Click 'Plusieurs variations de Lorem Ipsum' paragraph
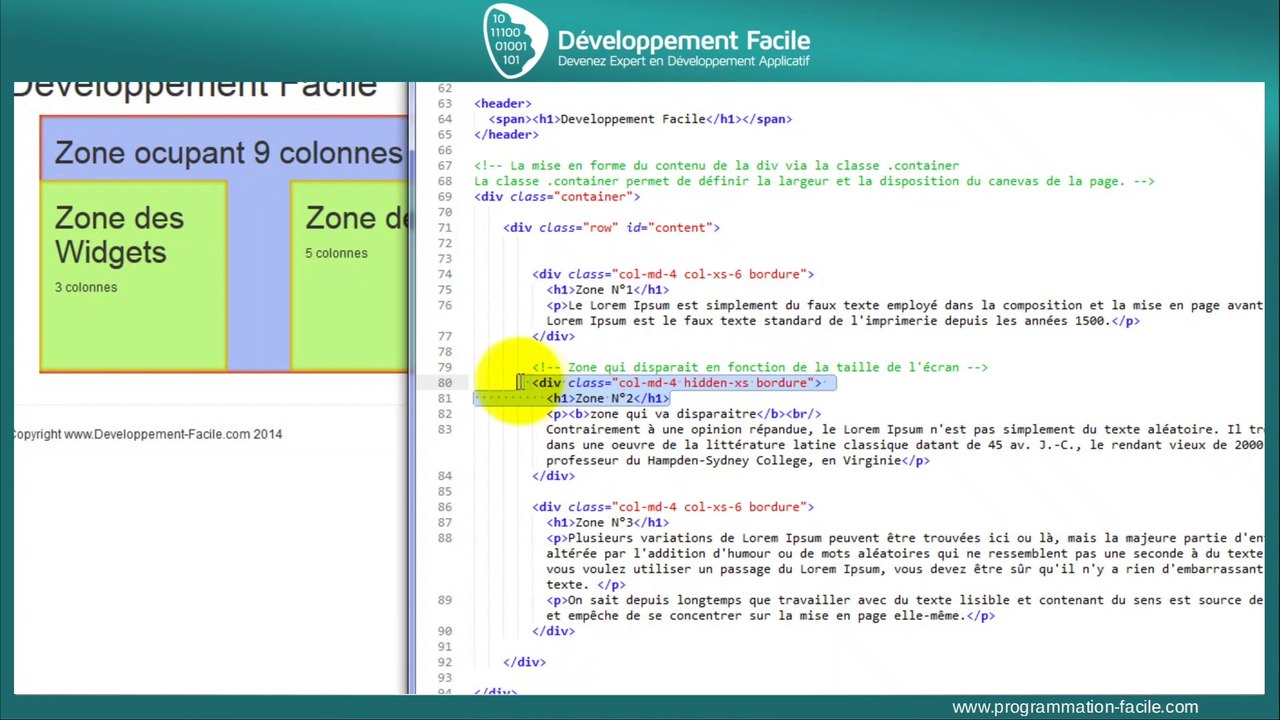The width and height of the screenshot is (1280, 720). click(x=905, y=538)
